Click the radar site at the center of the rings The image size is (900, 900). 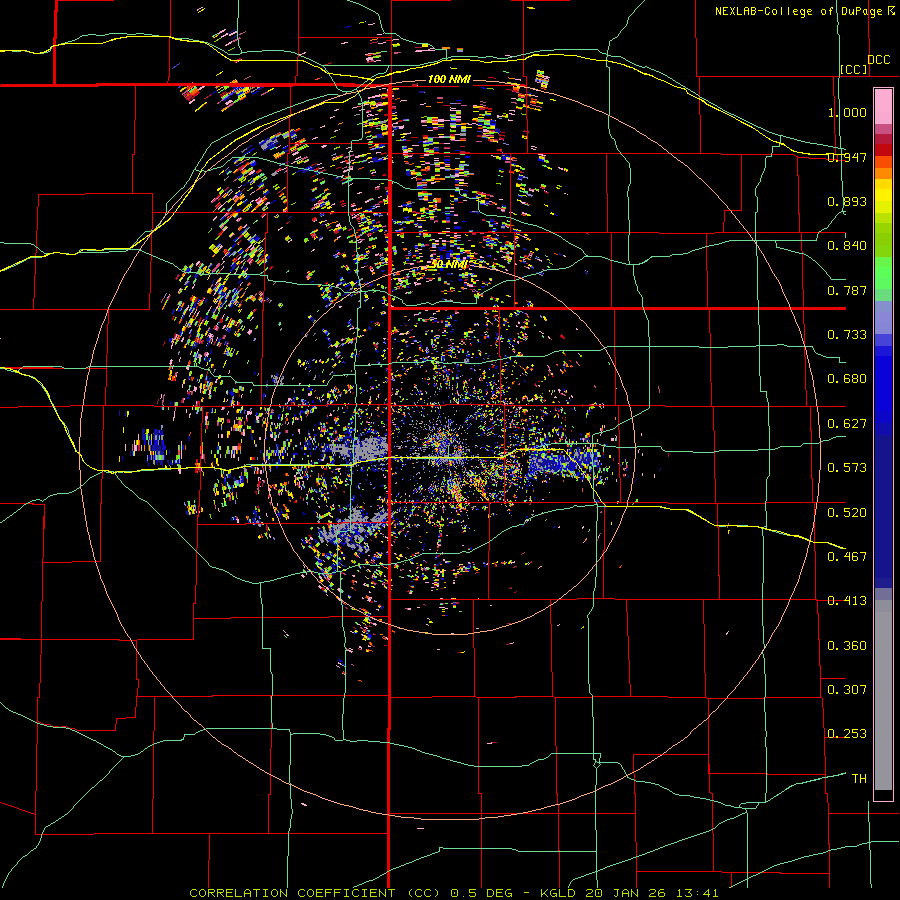(448, 451)
